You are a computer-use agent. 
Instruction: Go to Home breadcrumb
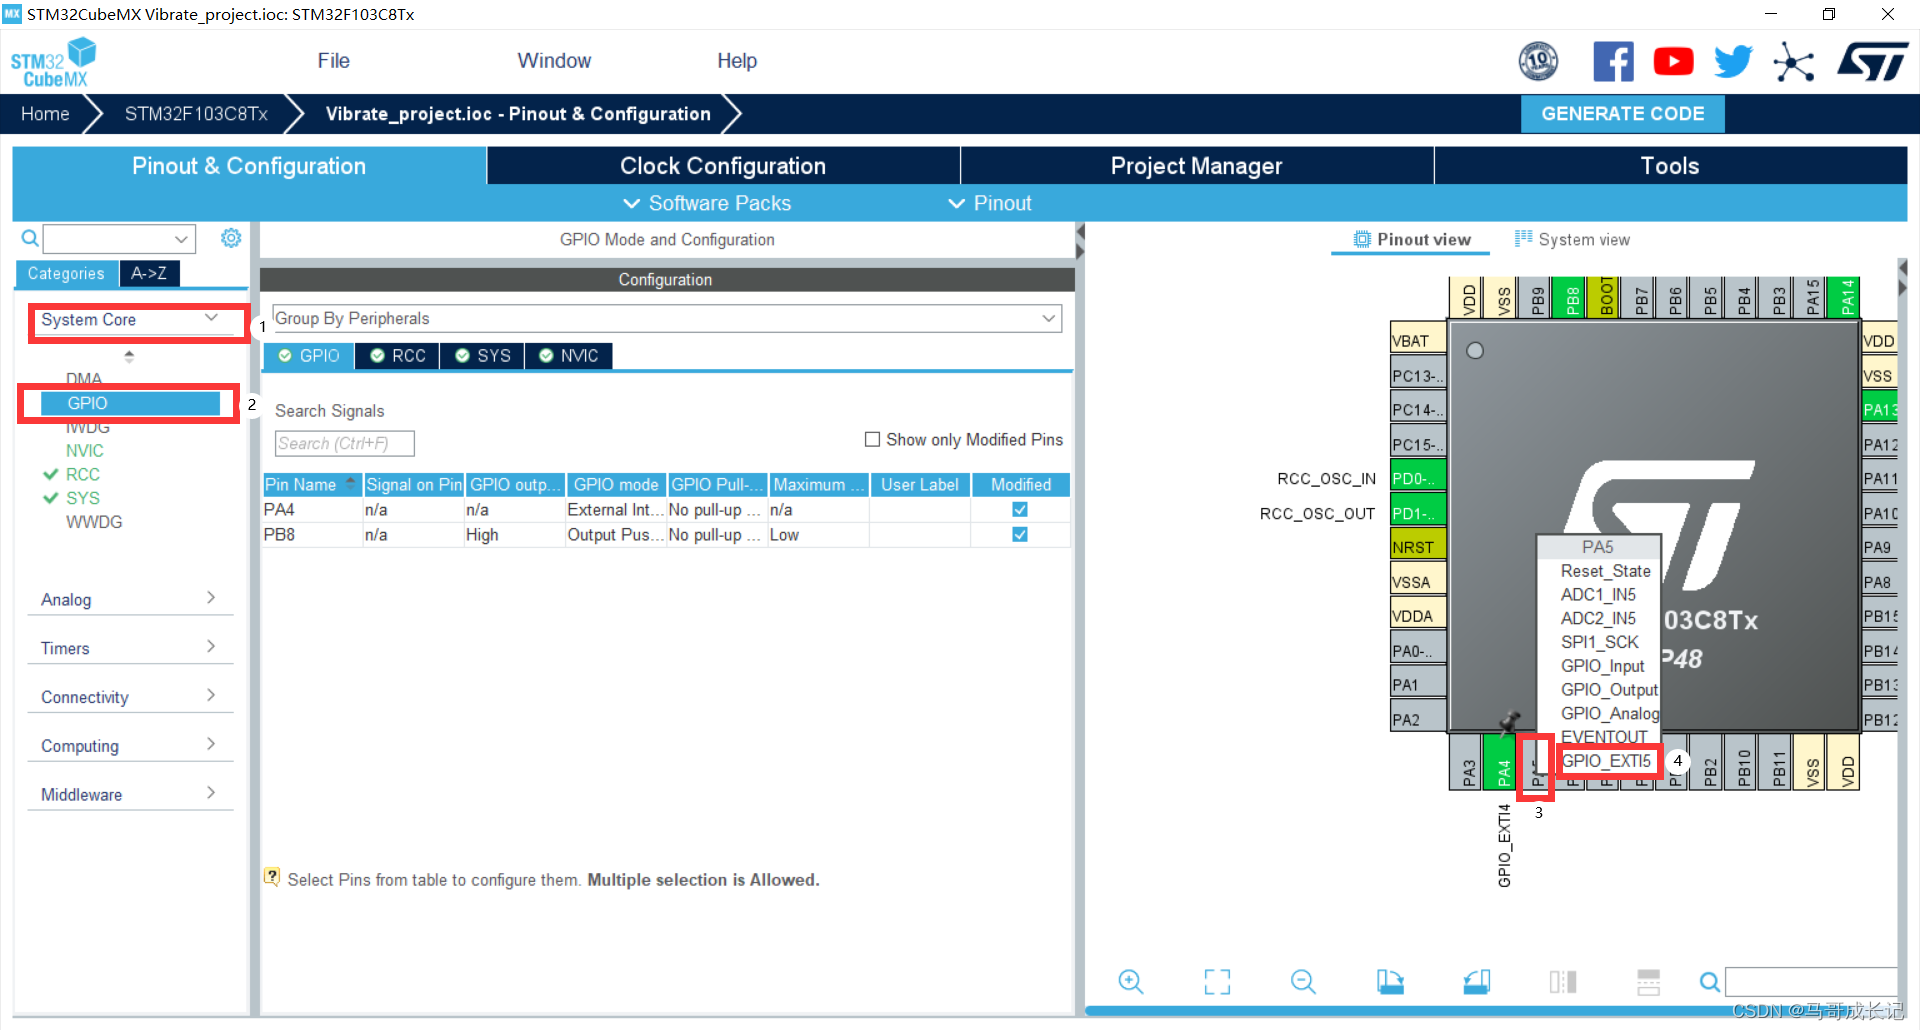(x=45, y=114)
